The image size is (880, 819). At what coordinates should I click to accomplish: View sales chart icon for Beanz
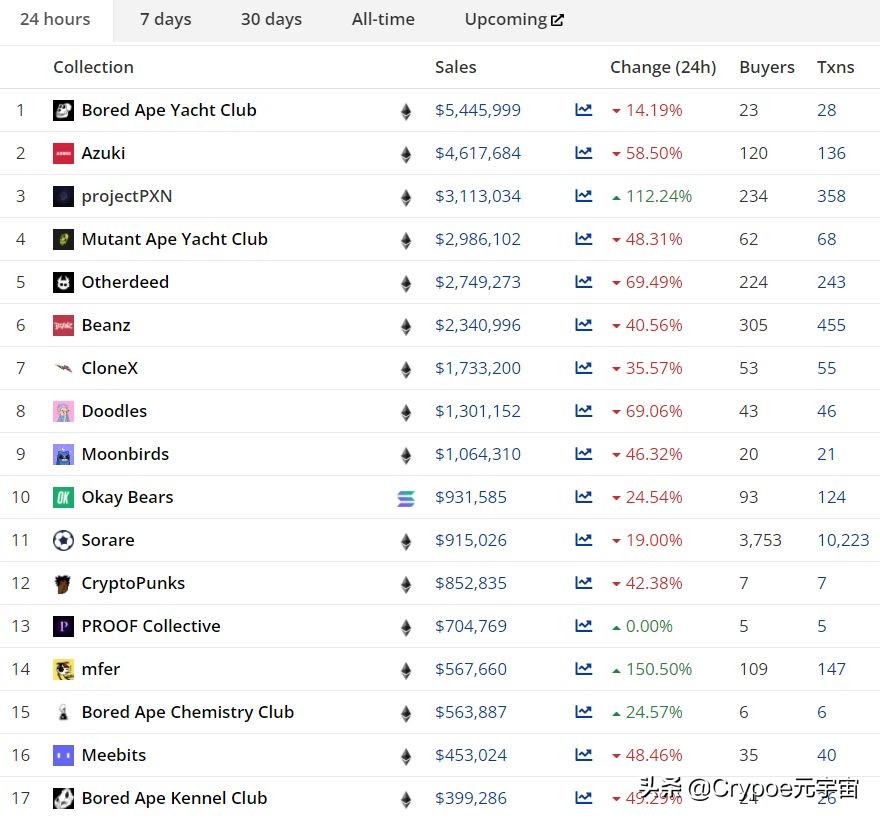pyautogui.click(x=584, y=324)
